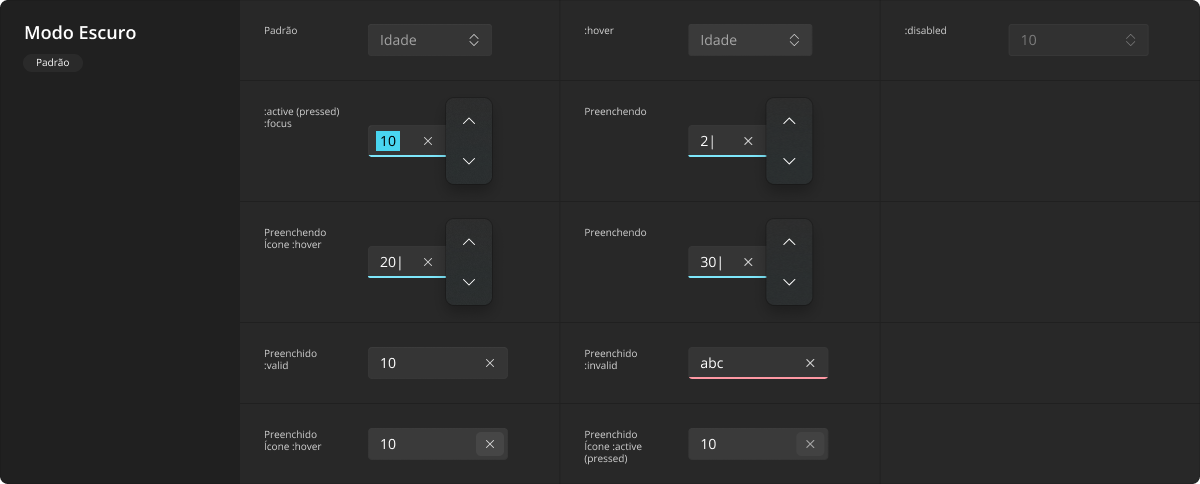The height and width of the screenshot is (484, 1200).
Task: Decrement the field showing 2 with the down chevron
Action: (789, 161)
